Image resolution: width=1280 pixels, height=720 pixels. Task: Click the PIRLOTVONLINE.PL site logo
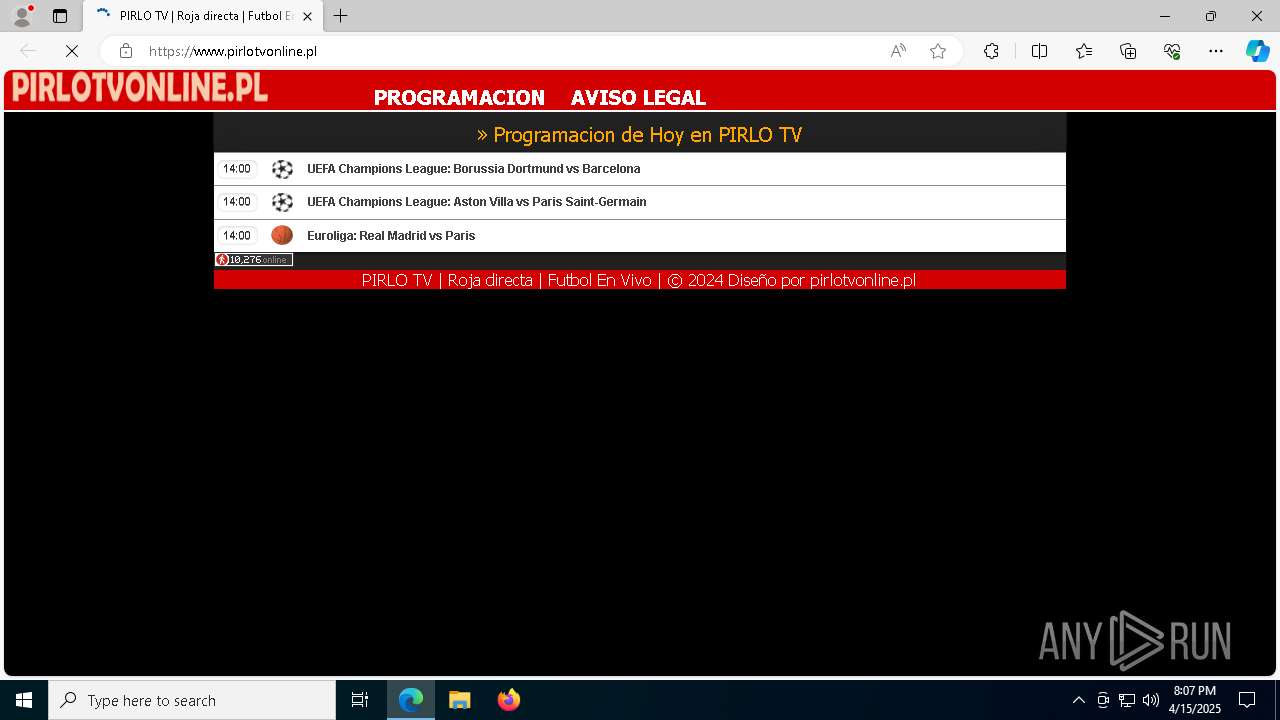(x=139, y=88)
